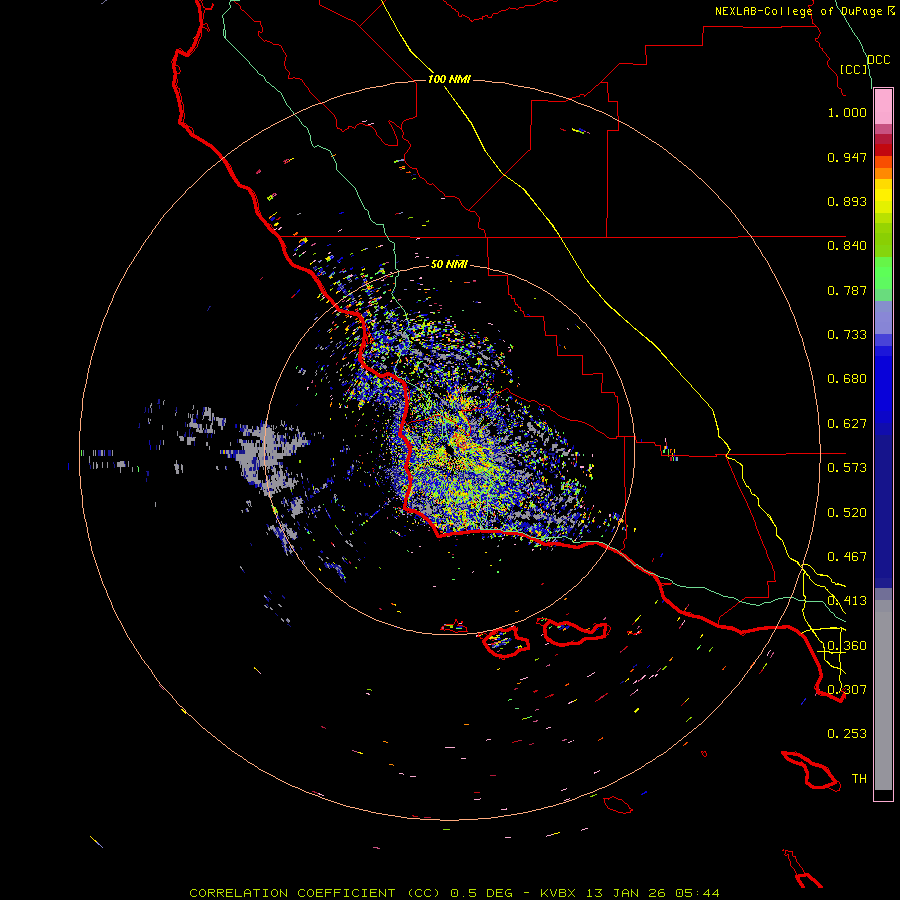Click the 0.627 color scale value
Image resolution: width=900 pixels, height=900 pixels.
(847, 424)
